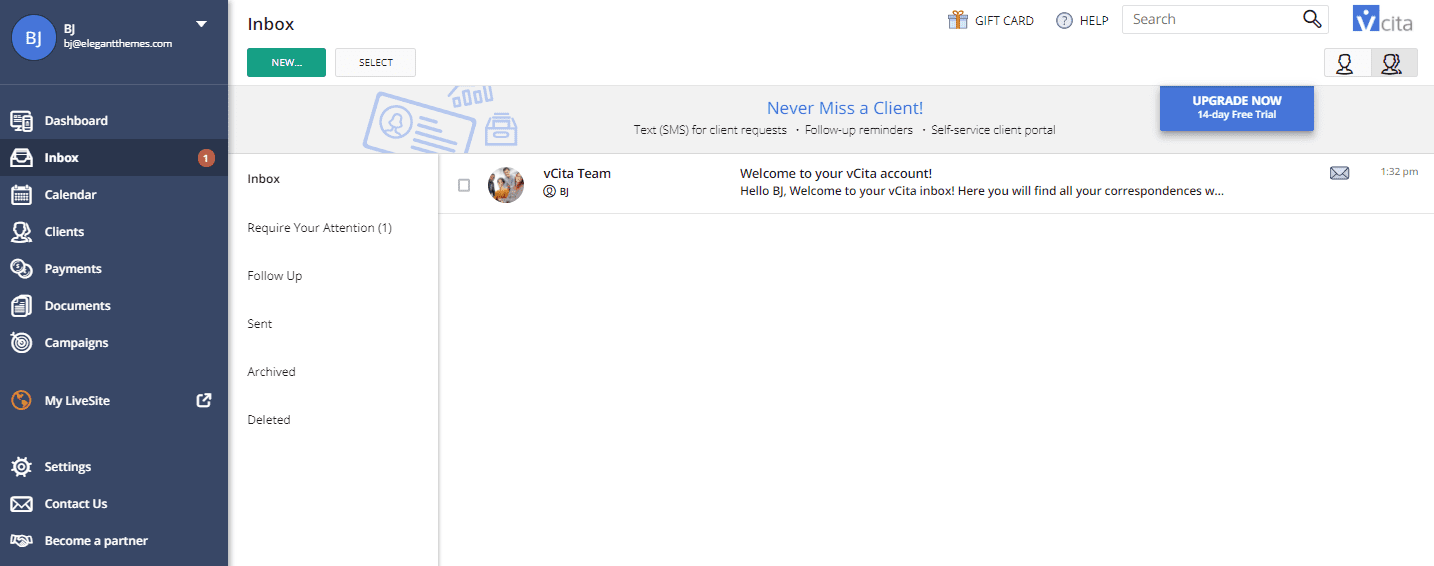Screen dimensions: 1434x566
Task: Open the NEW... button menu
Action: click(286, 62)
